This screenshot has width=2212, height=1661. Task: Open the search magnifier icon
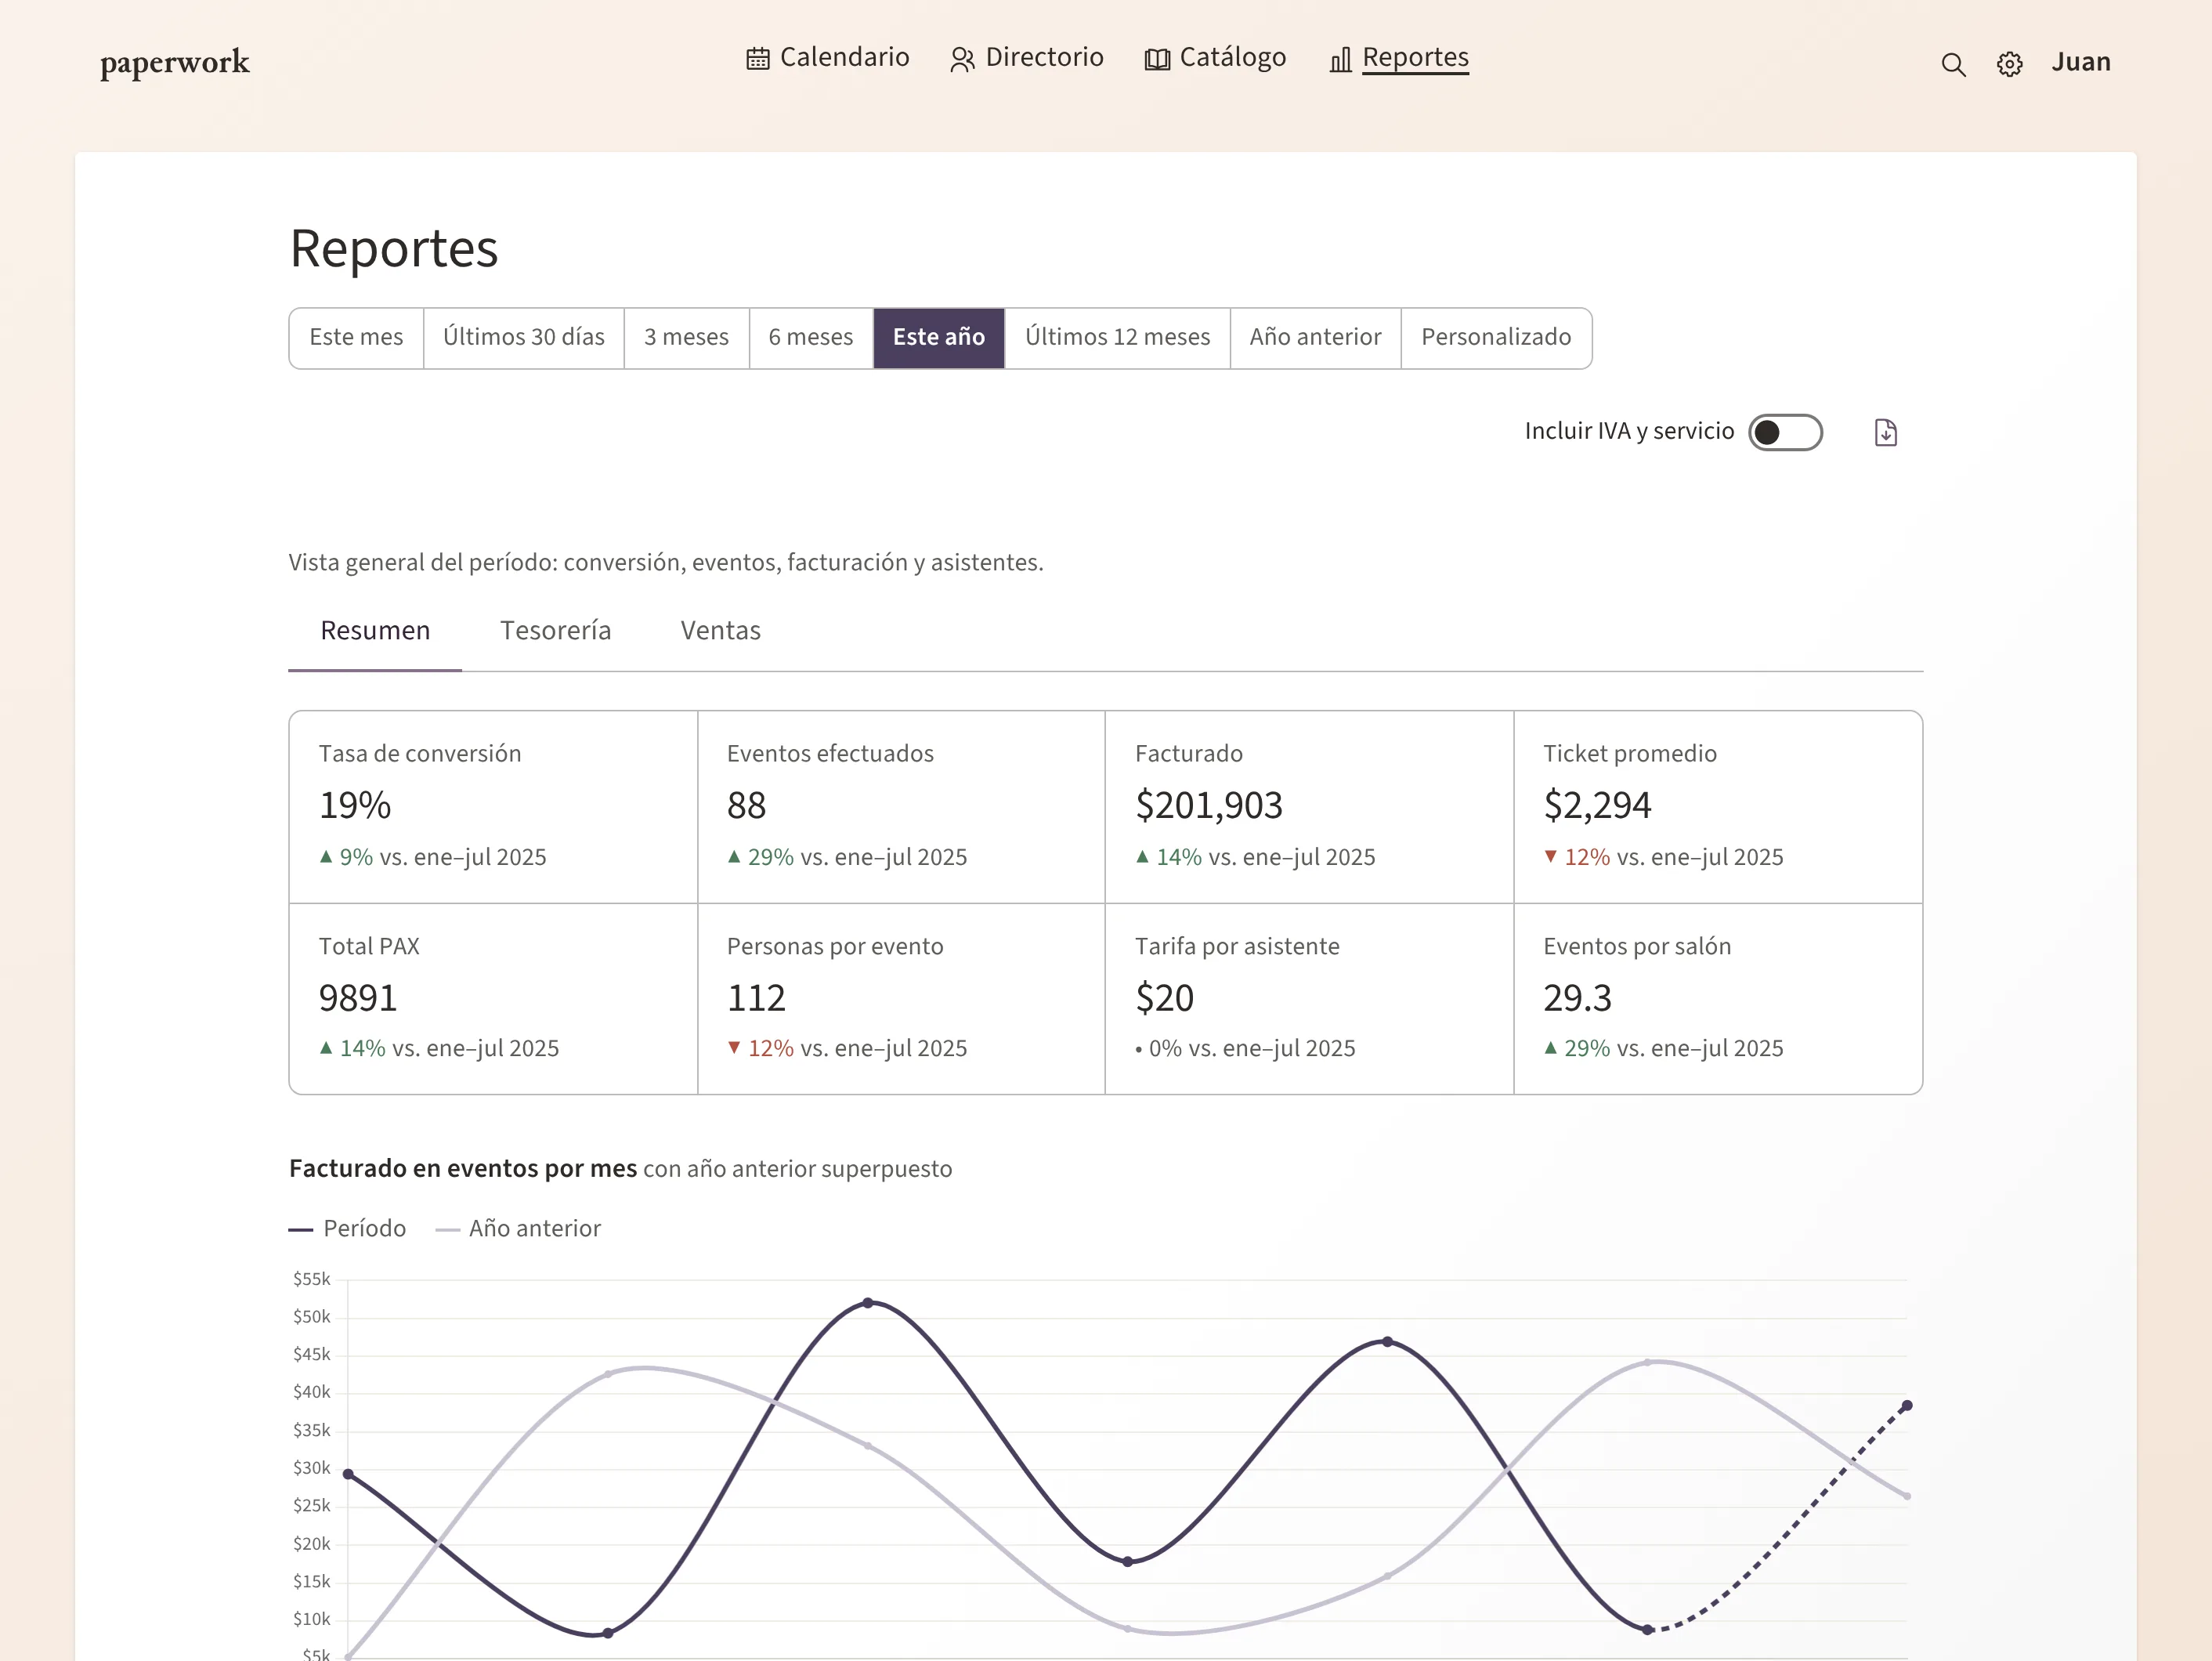click(x=1953, y=64)
